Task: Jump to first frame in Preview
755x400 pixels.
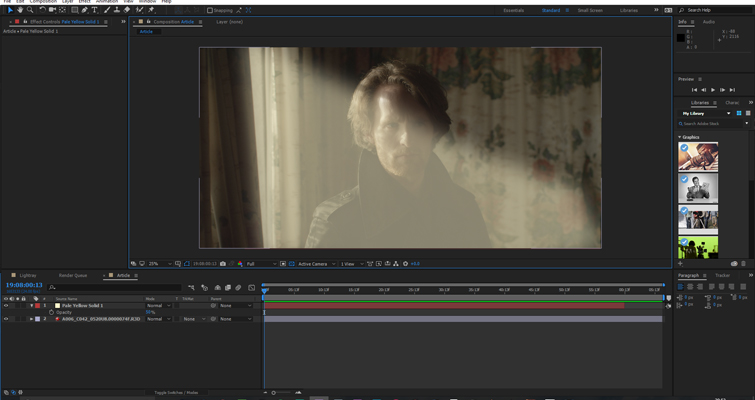Action: pyautogui.click(x=694, y=90)
